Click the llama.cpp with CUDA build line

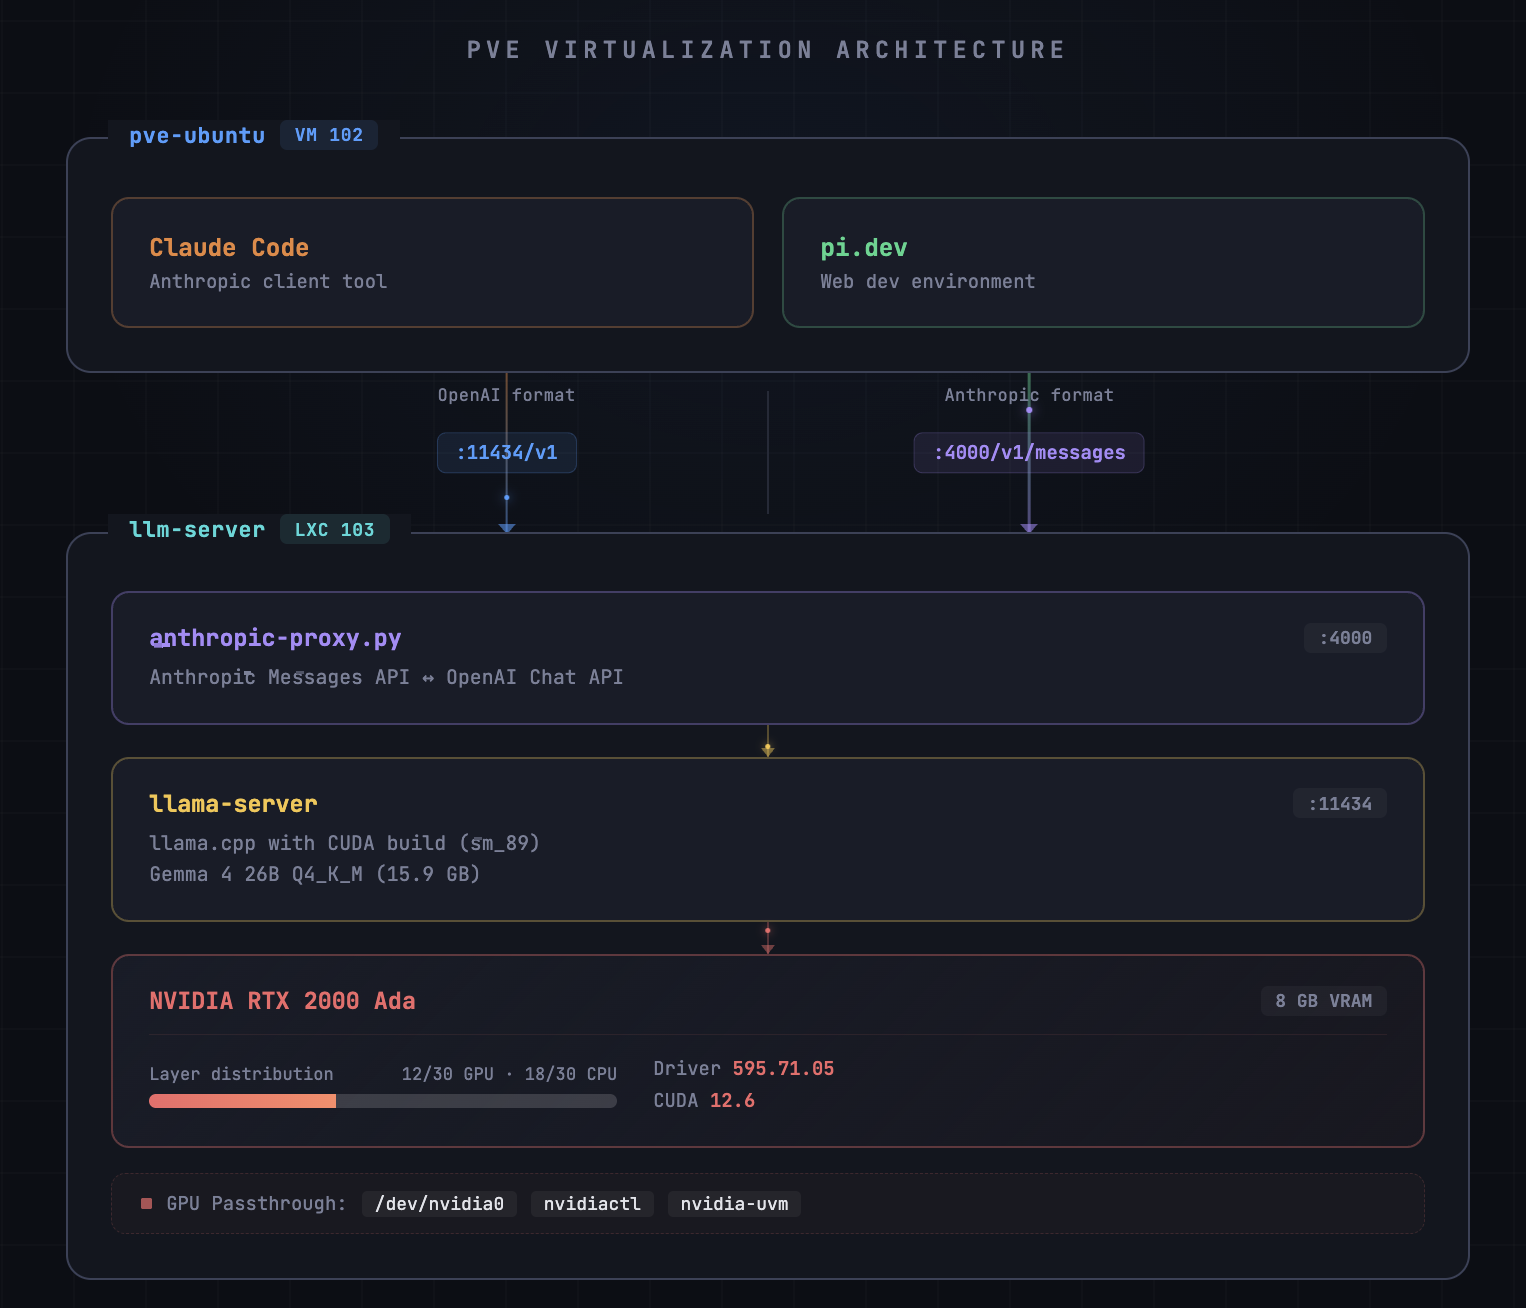pyautogui.click(x=345, y=843)
